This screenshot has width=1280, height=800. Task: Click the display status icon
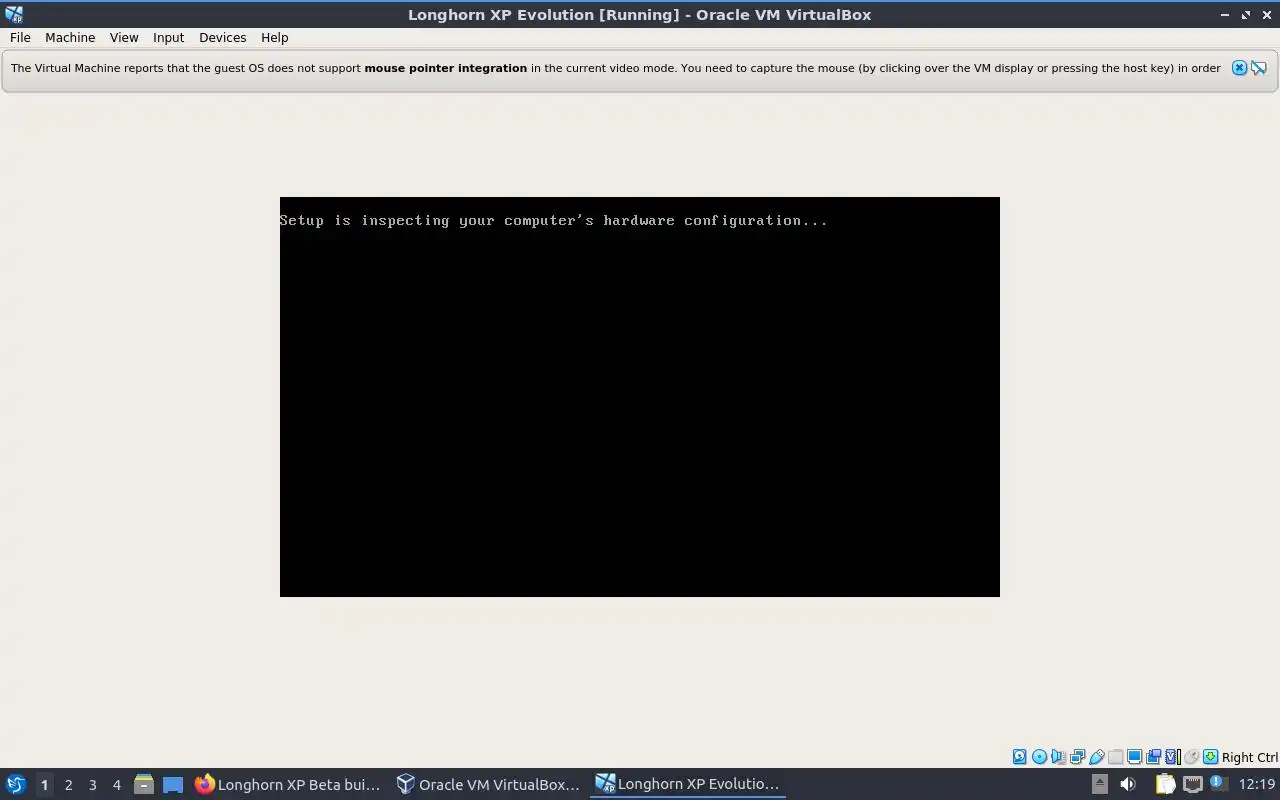pos(1134,757)
